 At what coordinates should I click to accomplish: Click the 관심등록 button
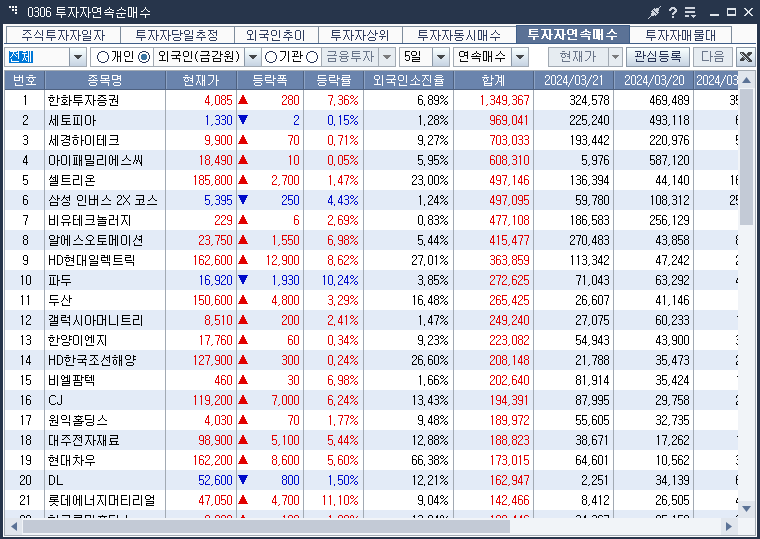pos(658,57)
